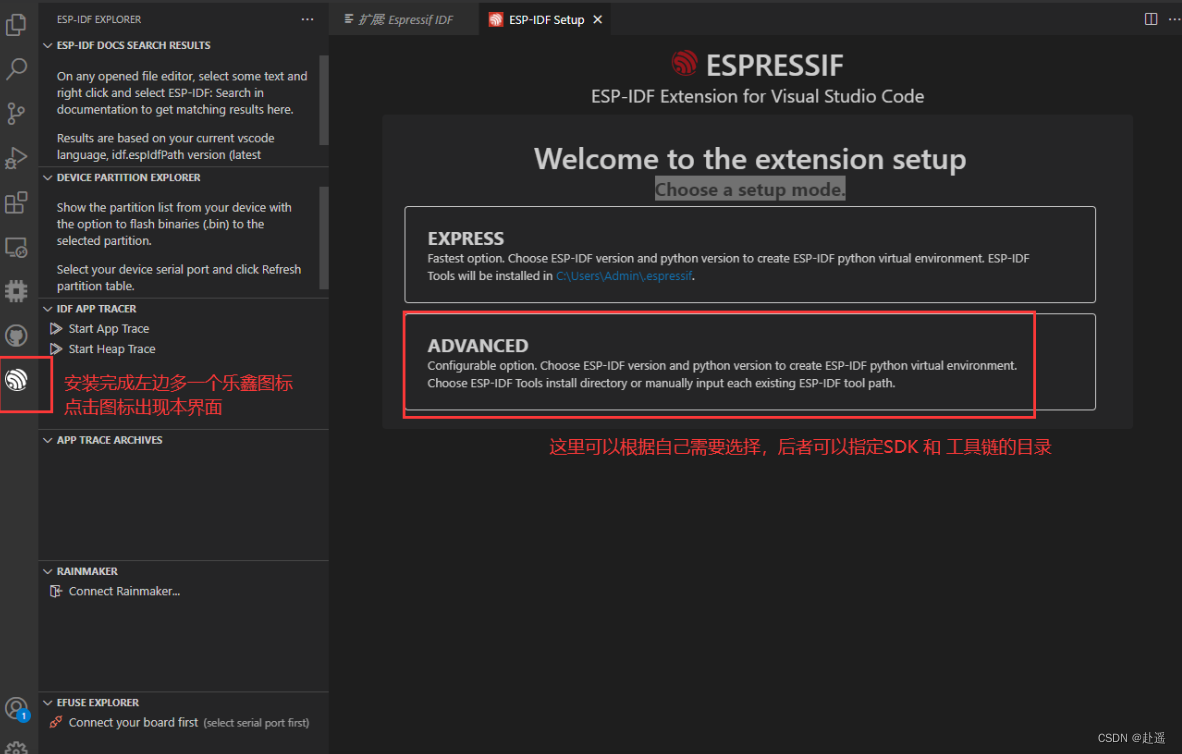
Task: Select Start Heap Trace item
Action: 184,349
